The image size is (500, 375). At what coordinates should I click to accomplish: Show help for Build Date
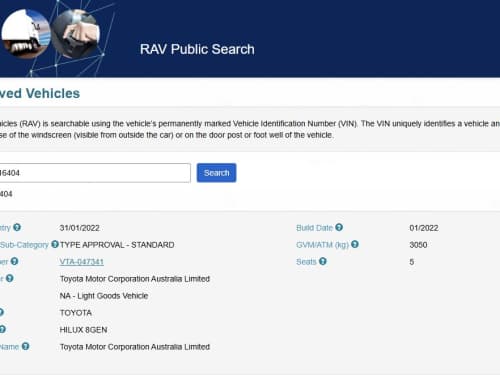click(x=339, y=227)
